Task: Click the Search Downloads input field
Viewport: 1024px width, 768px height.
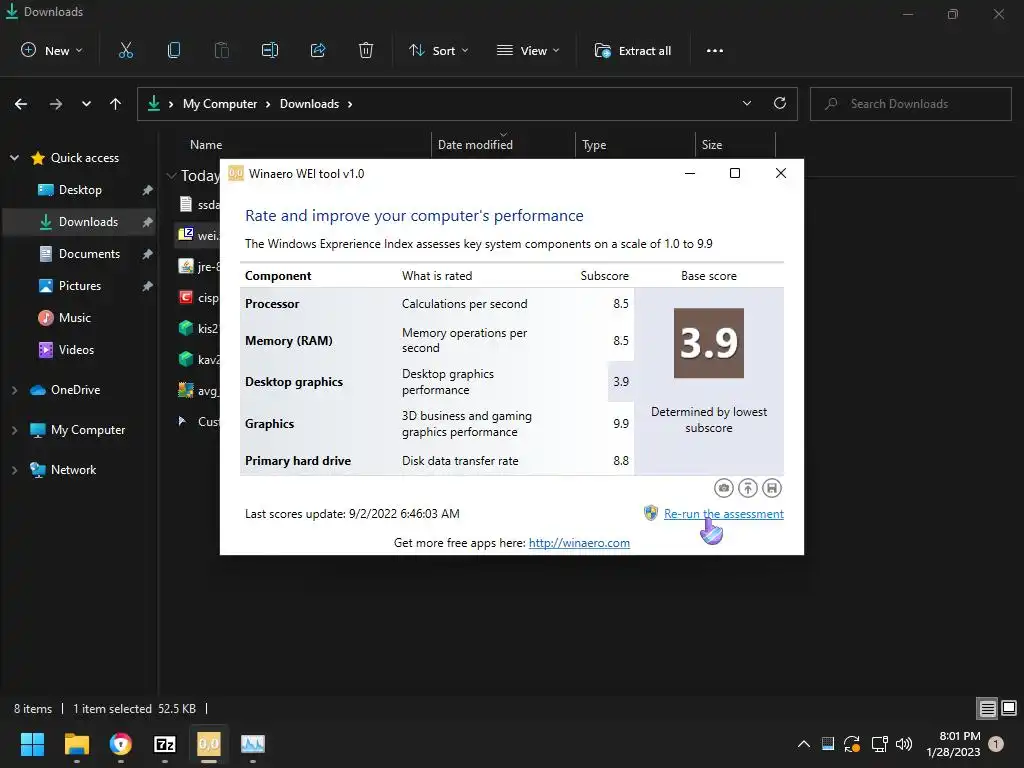Action: click(x=920, y=104)
